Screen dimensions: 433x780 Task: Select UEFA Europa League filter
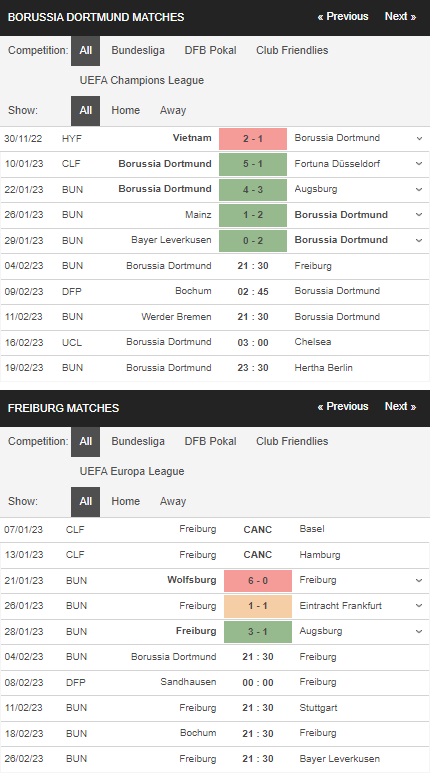[x=132, y=471]
